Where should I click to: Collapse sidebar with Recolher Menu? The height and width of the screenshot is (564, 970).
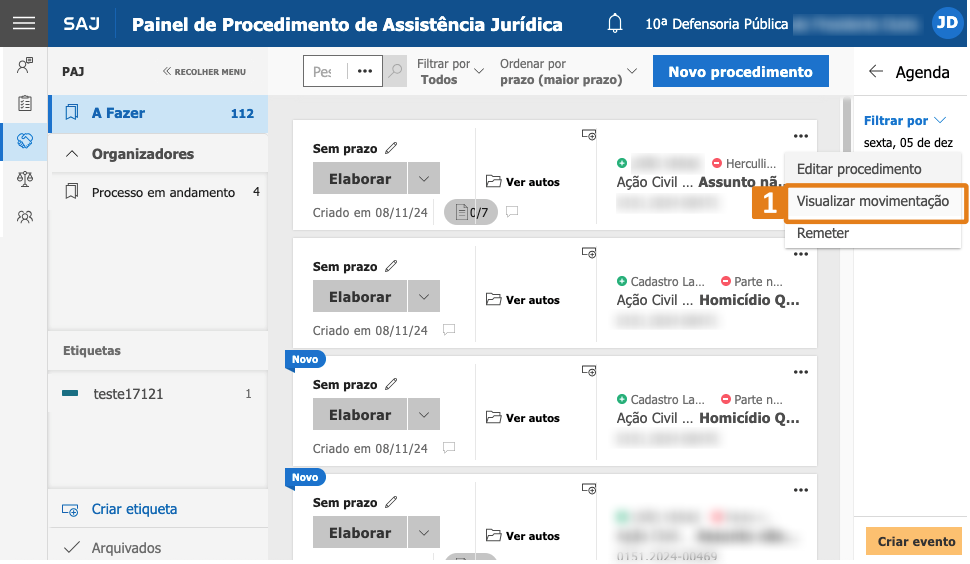point(204,72)
